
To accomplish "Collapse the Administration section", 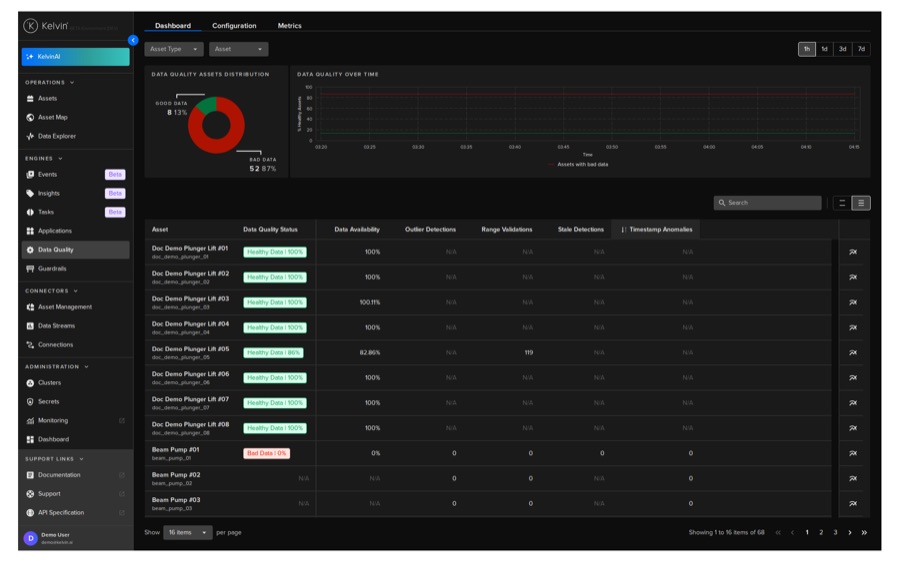I will pyautogui.click(x=57, y=367).
